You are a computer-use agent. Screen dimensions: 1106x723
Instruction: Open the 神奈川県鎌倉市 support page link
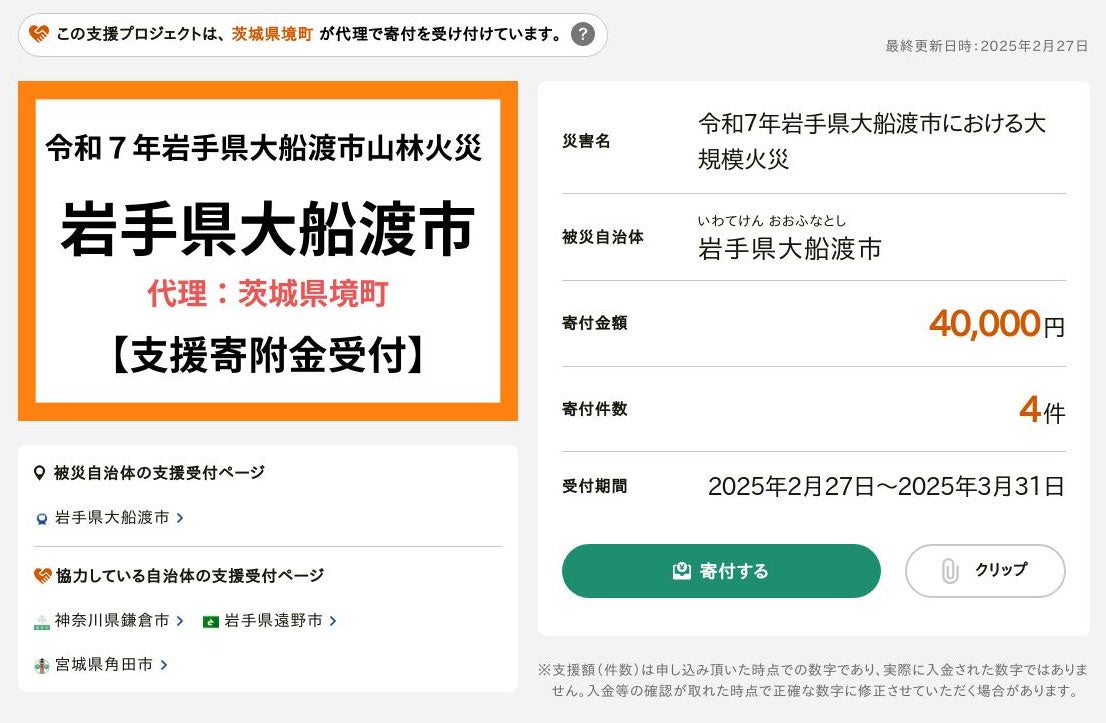[x=112, y=621]
